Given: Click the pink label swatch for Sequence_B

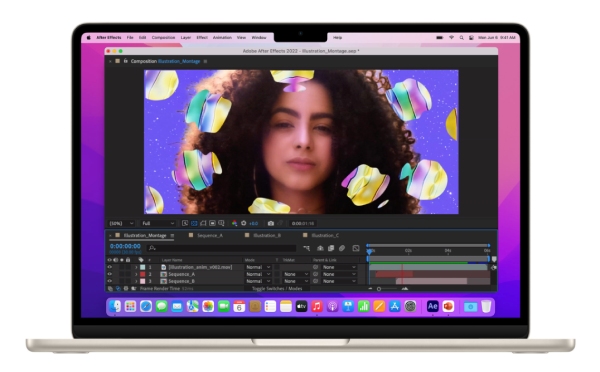Looking at the screenshot, I should (143, 281).
